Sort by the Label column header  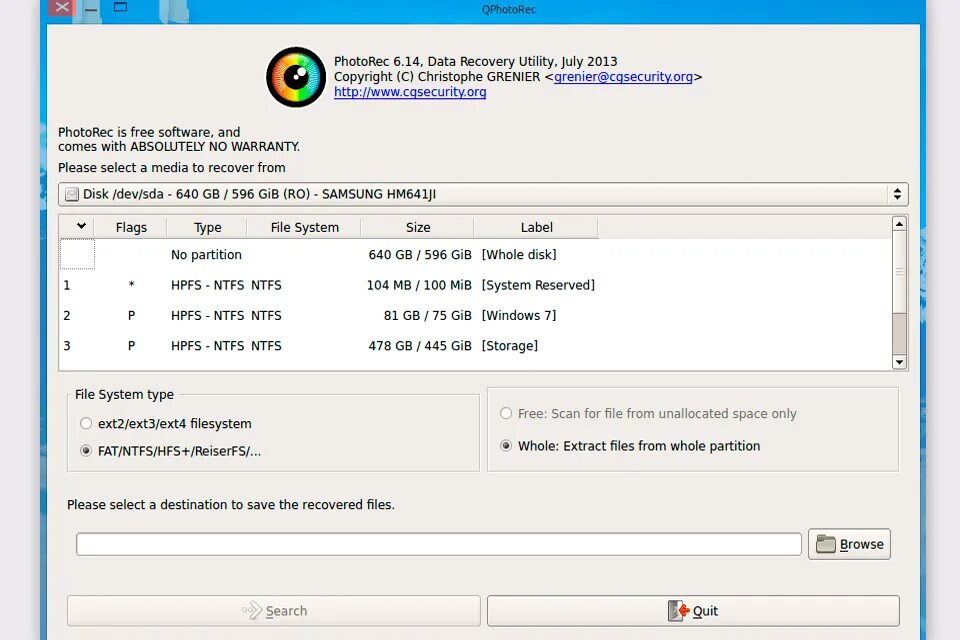536,227
